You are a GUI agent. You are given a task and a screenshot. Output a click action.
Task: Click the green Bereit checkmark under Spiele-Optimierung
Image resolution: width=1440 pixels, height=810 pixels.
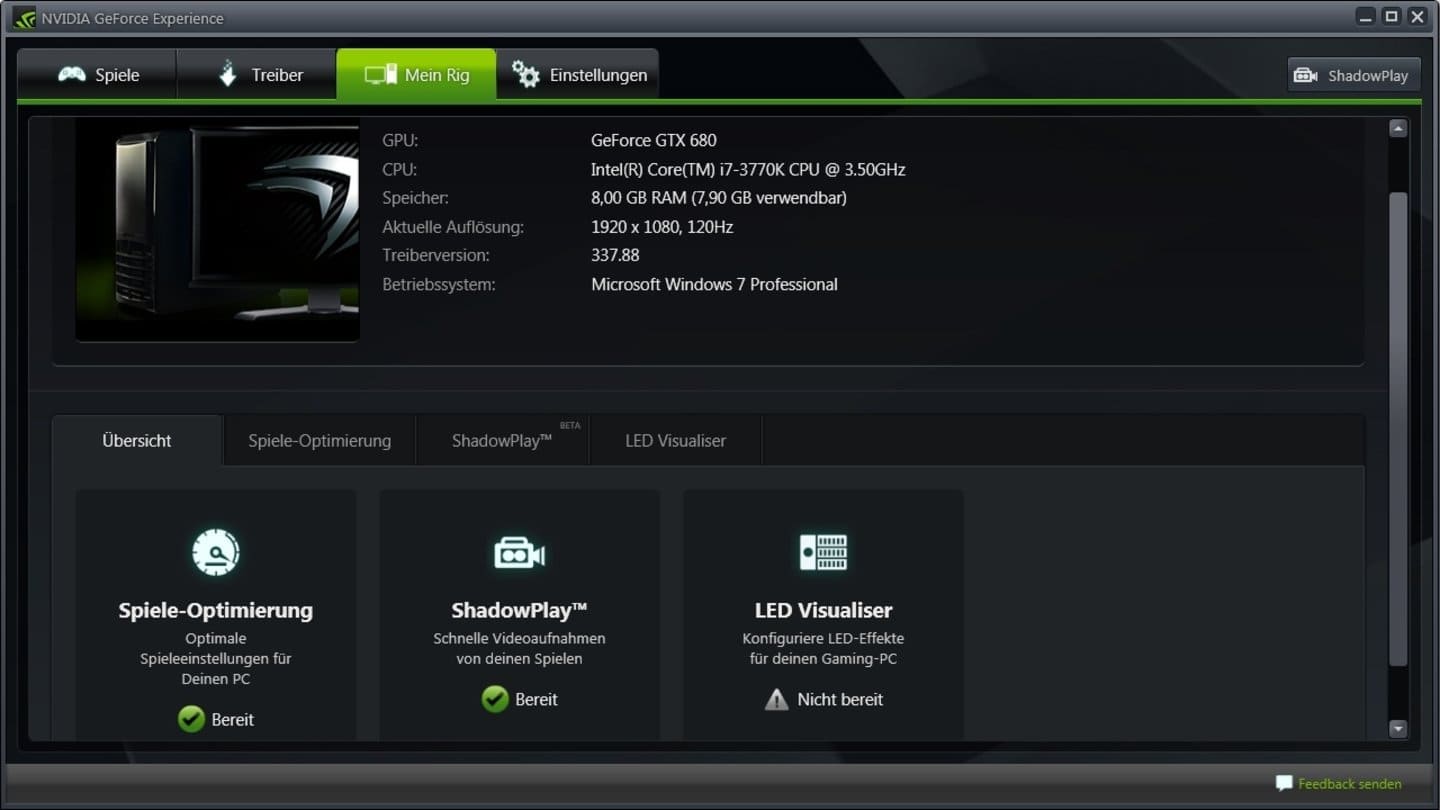191,719
